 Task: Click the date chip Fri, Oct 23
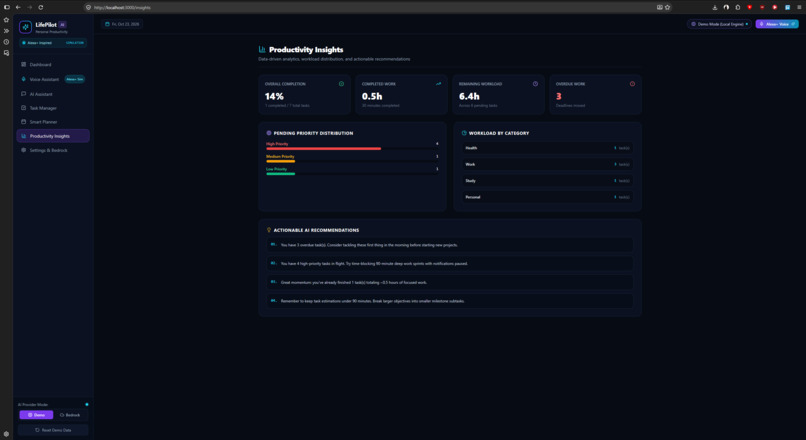(x=122, y=24)
